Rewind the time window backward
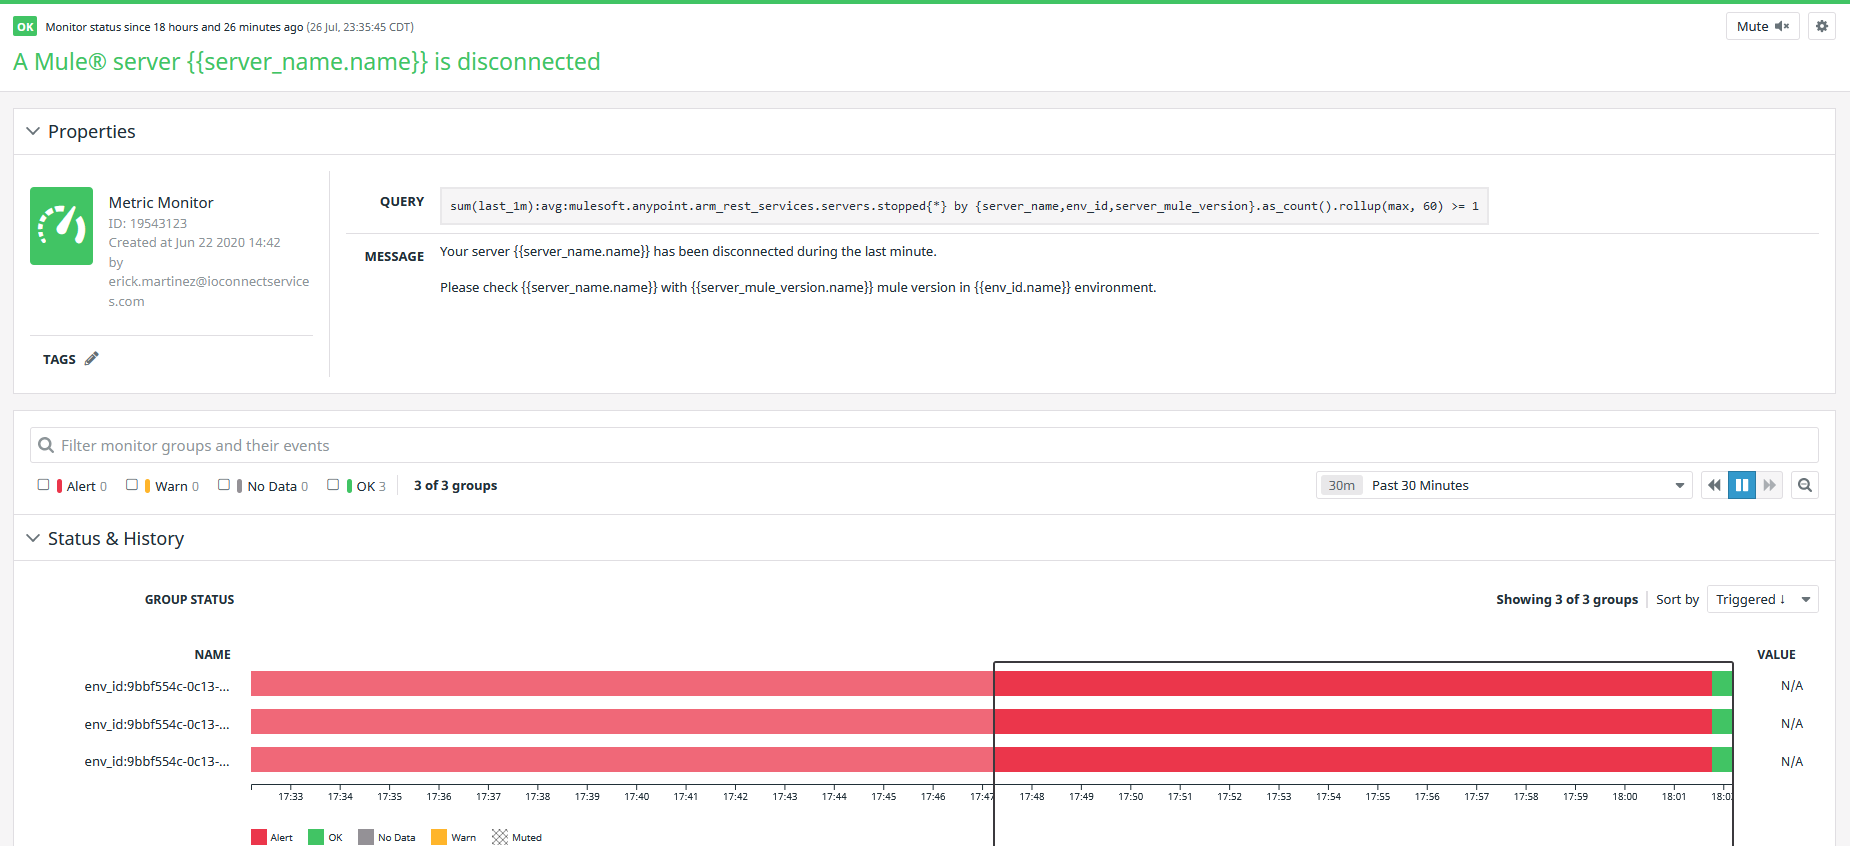Image resolution: width=1850 pixels, height=846 pixels. (x=1714, y=485)
